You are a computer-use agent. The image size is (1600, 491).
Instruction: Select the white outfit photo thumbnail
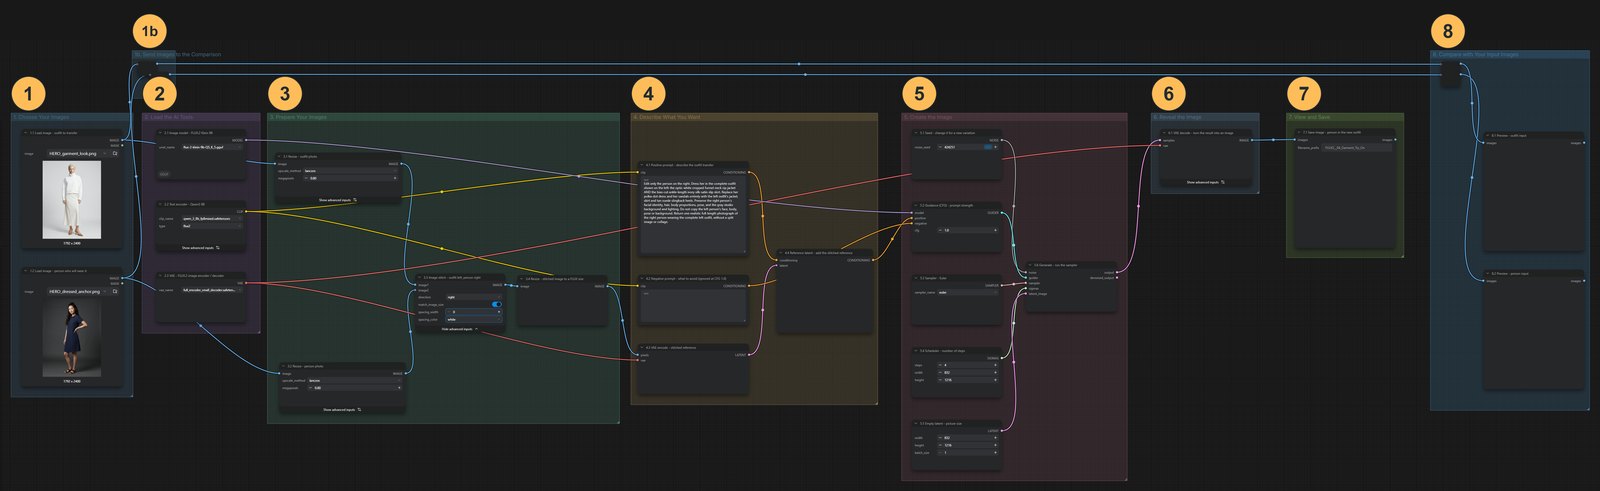(x=71, y=200)
